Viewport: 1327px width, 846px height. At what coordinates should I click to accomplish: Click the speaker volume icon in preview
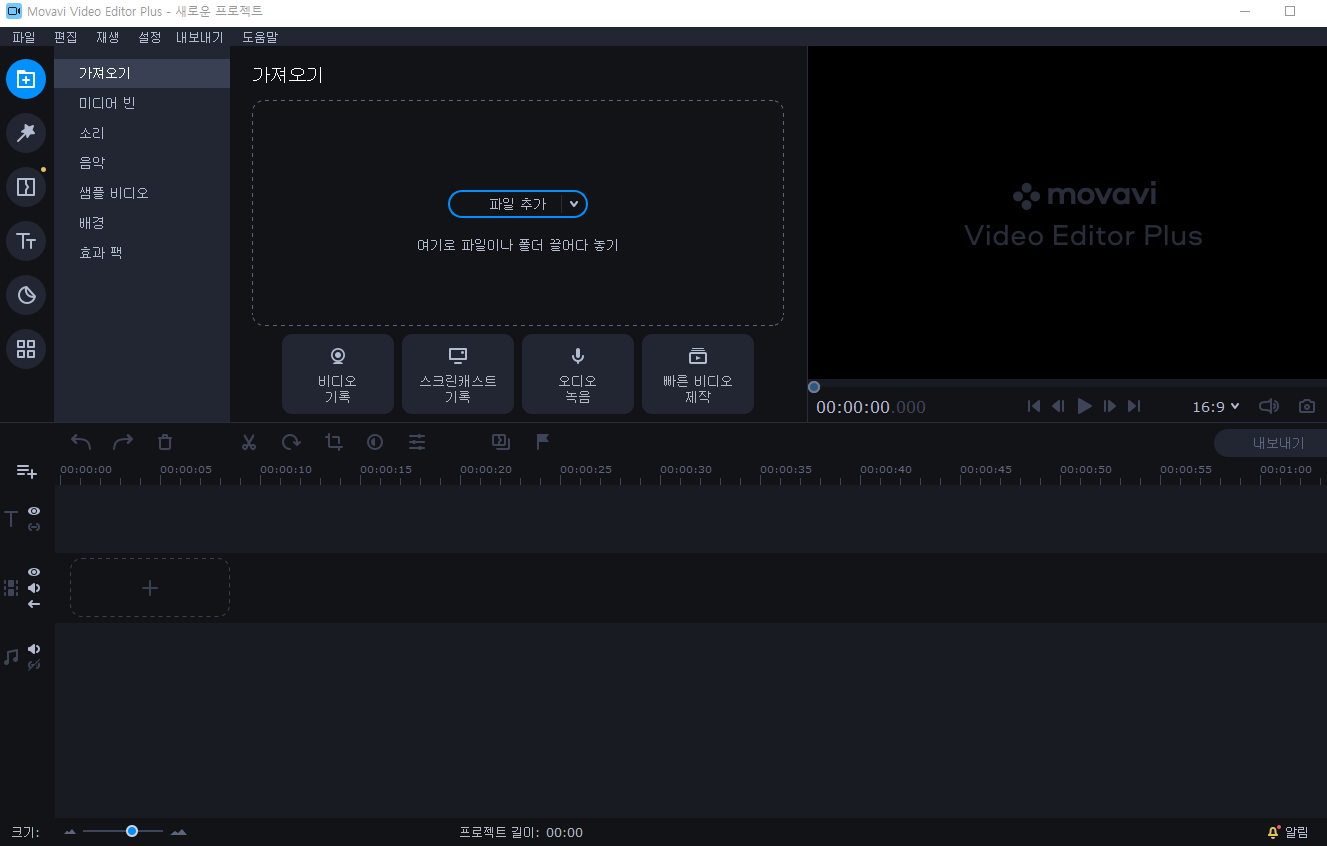(x=1268, y=407)
